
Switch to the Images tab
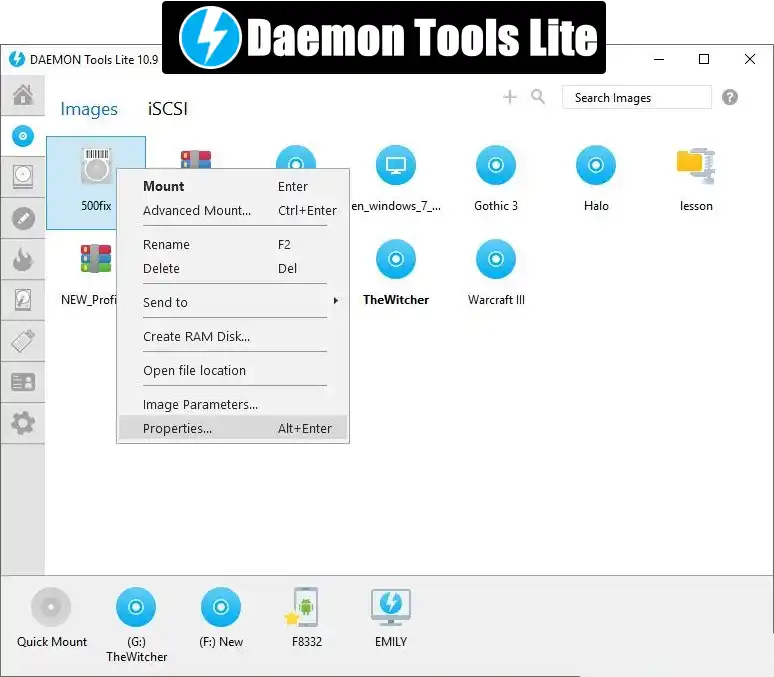pyautogui.click(x=89, y=109)
